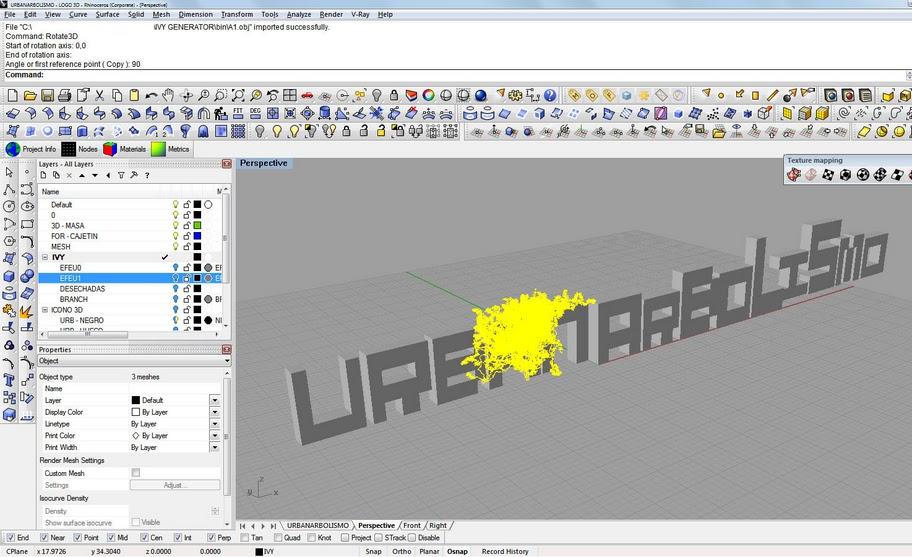Open the V-Ray menu
The image size is (912, 557).
point(360,15)
